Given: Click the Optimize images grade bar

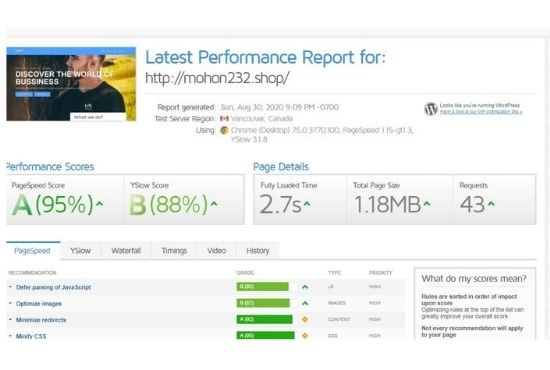Looking at the screenshot, I should 267,303.
